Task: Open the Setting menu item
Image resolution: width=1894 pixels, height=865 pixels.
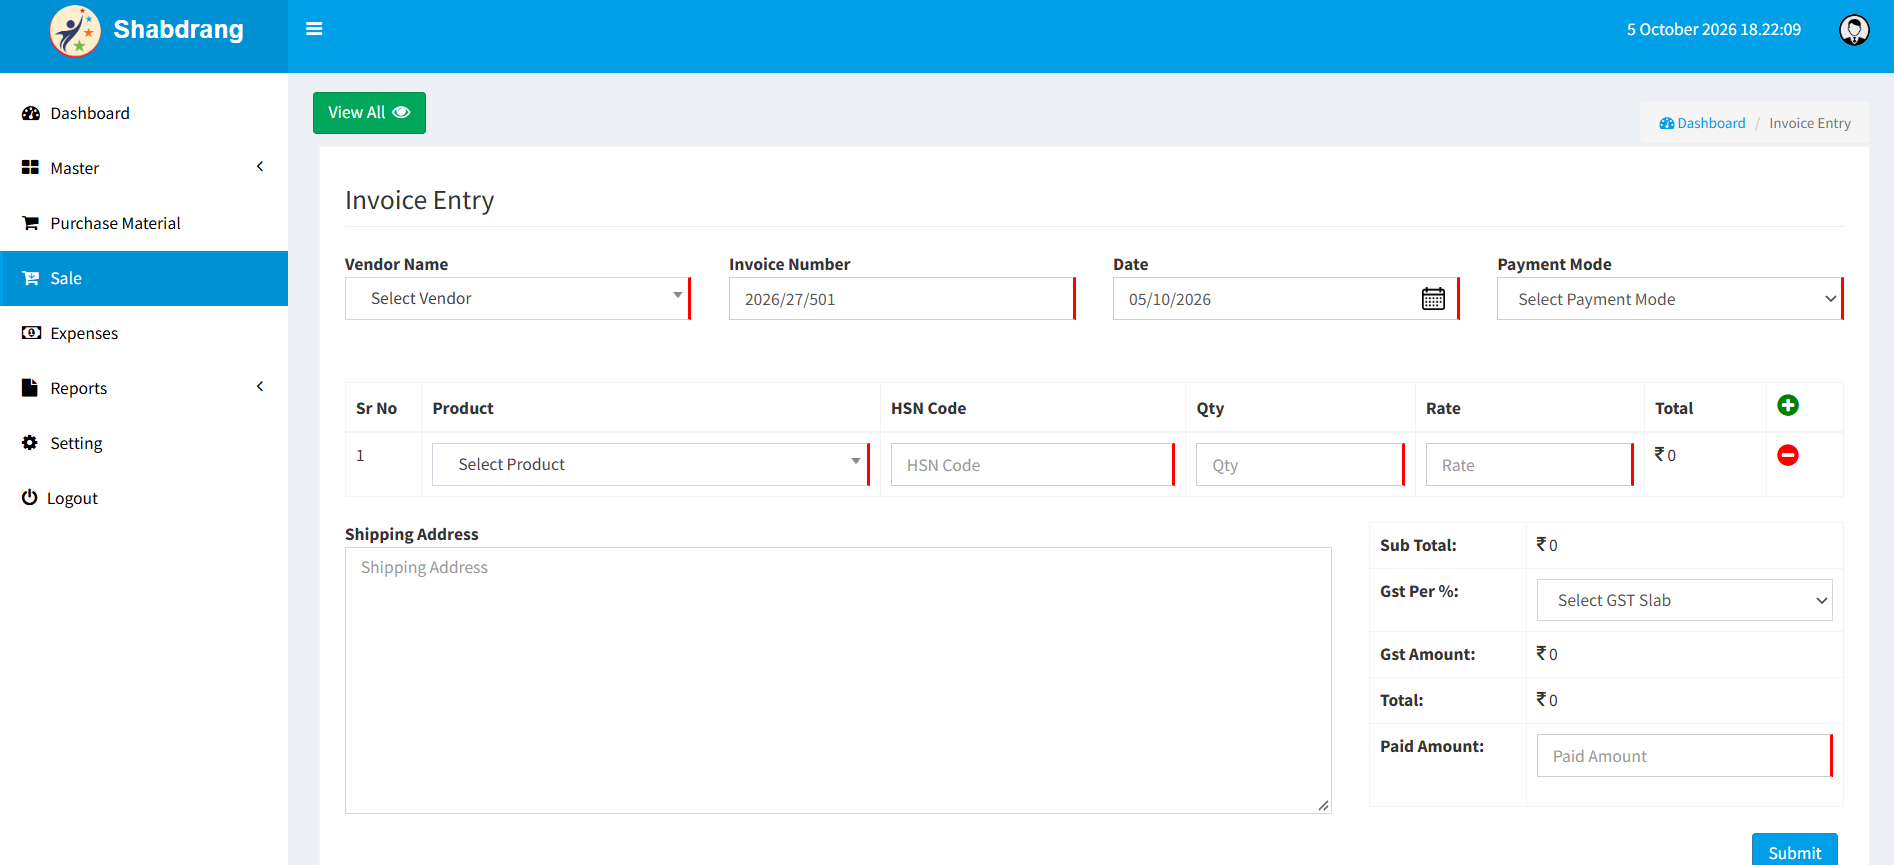Action: pyautogui.click(x=144, y=443)
